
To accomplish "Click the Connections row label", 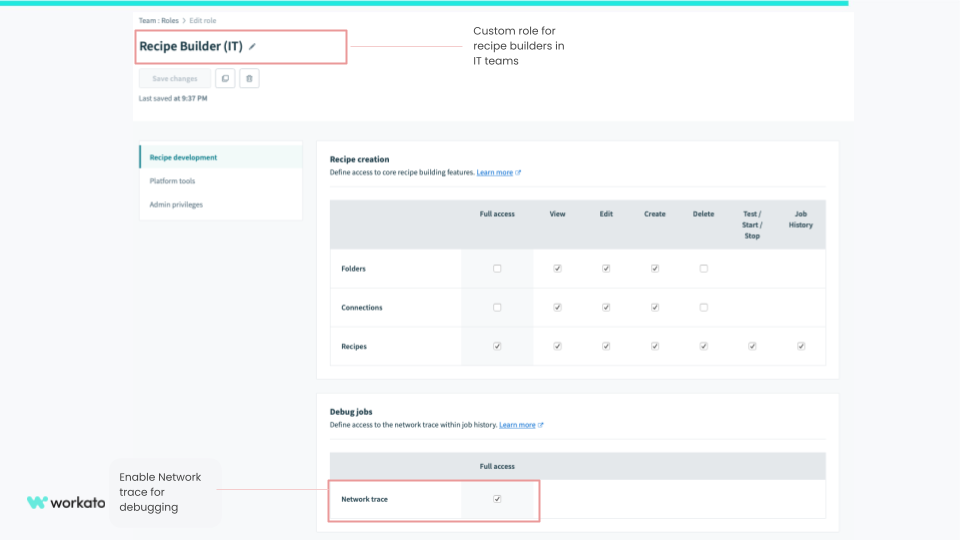I will click(362, 307).
